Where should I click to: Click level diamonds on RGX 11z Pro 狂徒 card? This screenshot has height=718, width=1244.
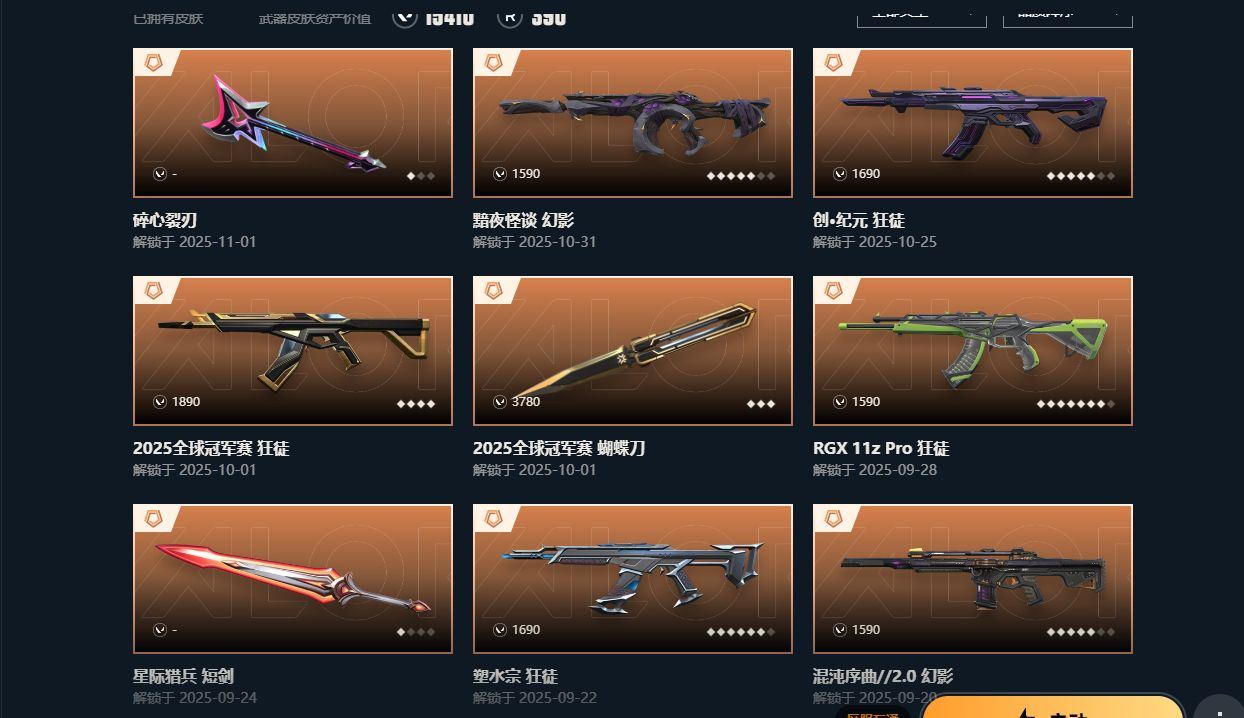[1076, 404]
